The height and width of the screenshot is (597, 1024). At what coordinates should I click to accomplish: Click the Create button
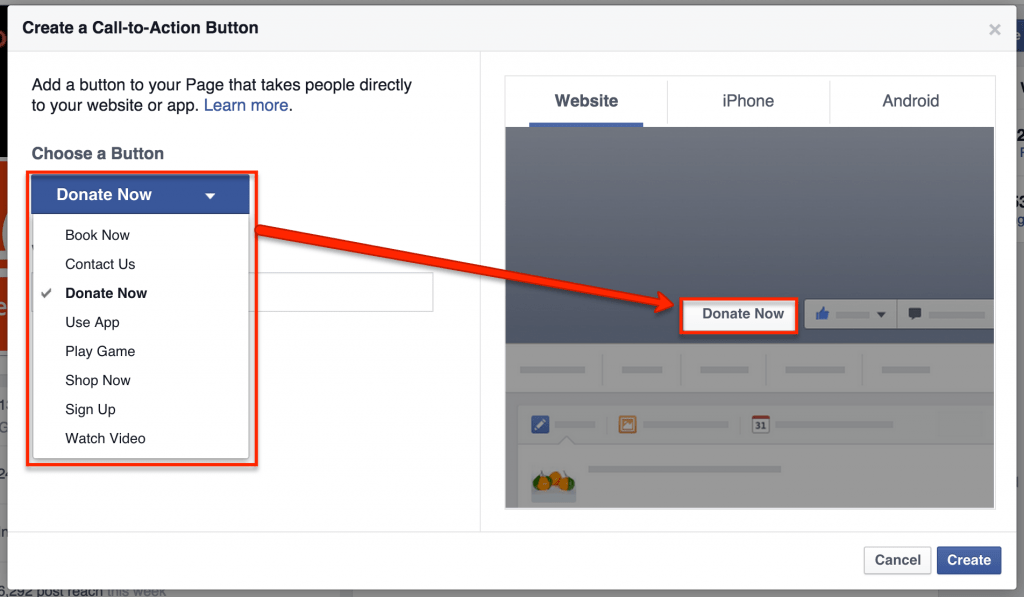[968, 560]
